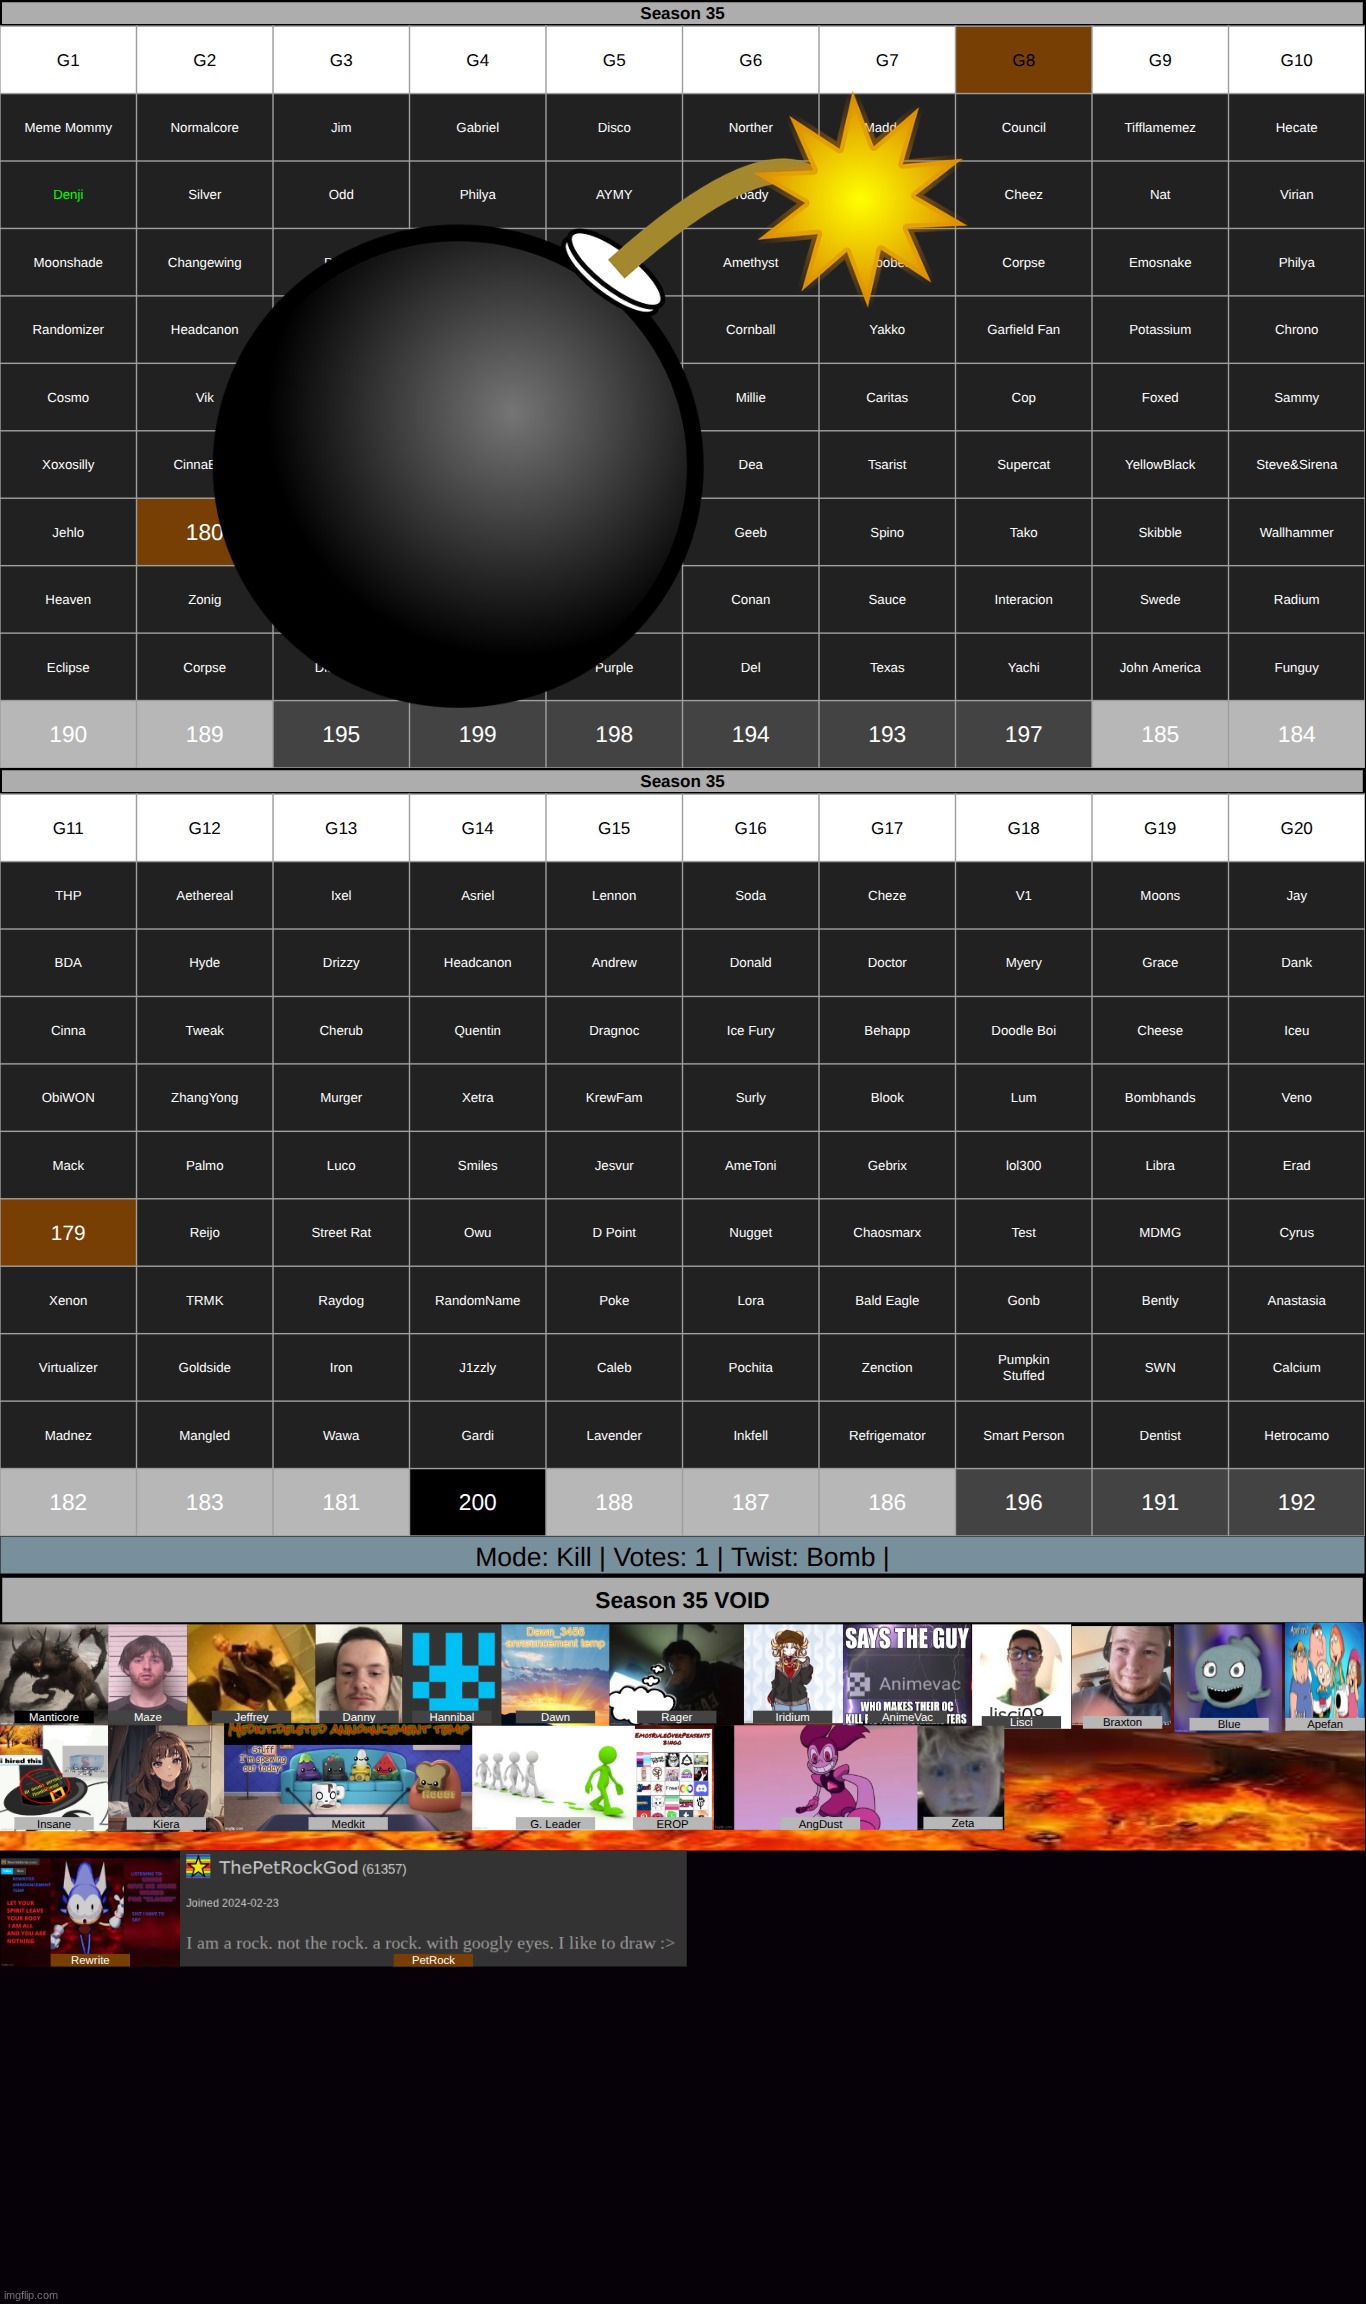Select the 190 score under G1
This screenshot has width=1366, height=2304.
(68, 734)
